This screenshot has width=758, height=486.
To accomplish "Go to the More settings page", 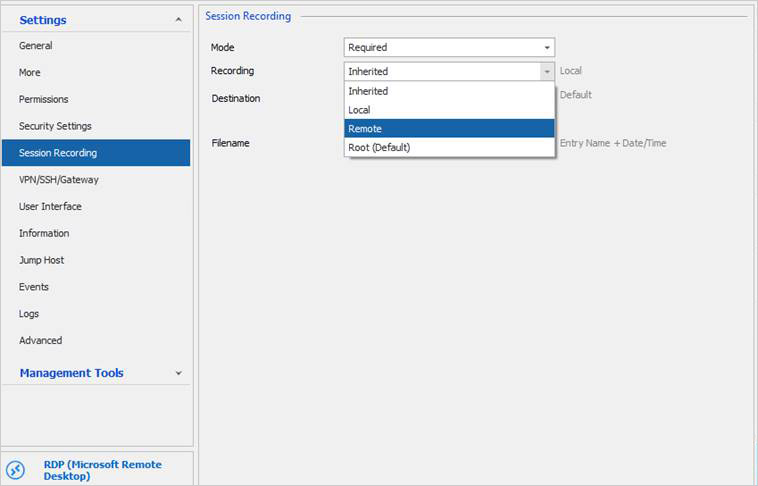I will click(30, 73).
